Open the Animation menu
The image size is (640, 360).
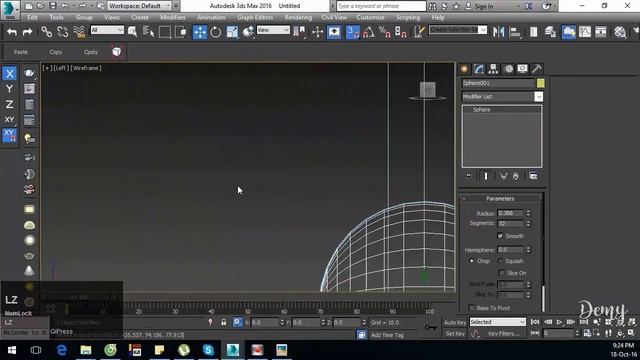(211, 18)
